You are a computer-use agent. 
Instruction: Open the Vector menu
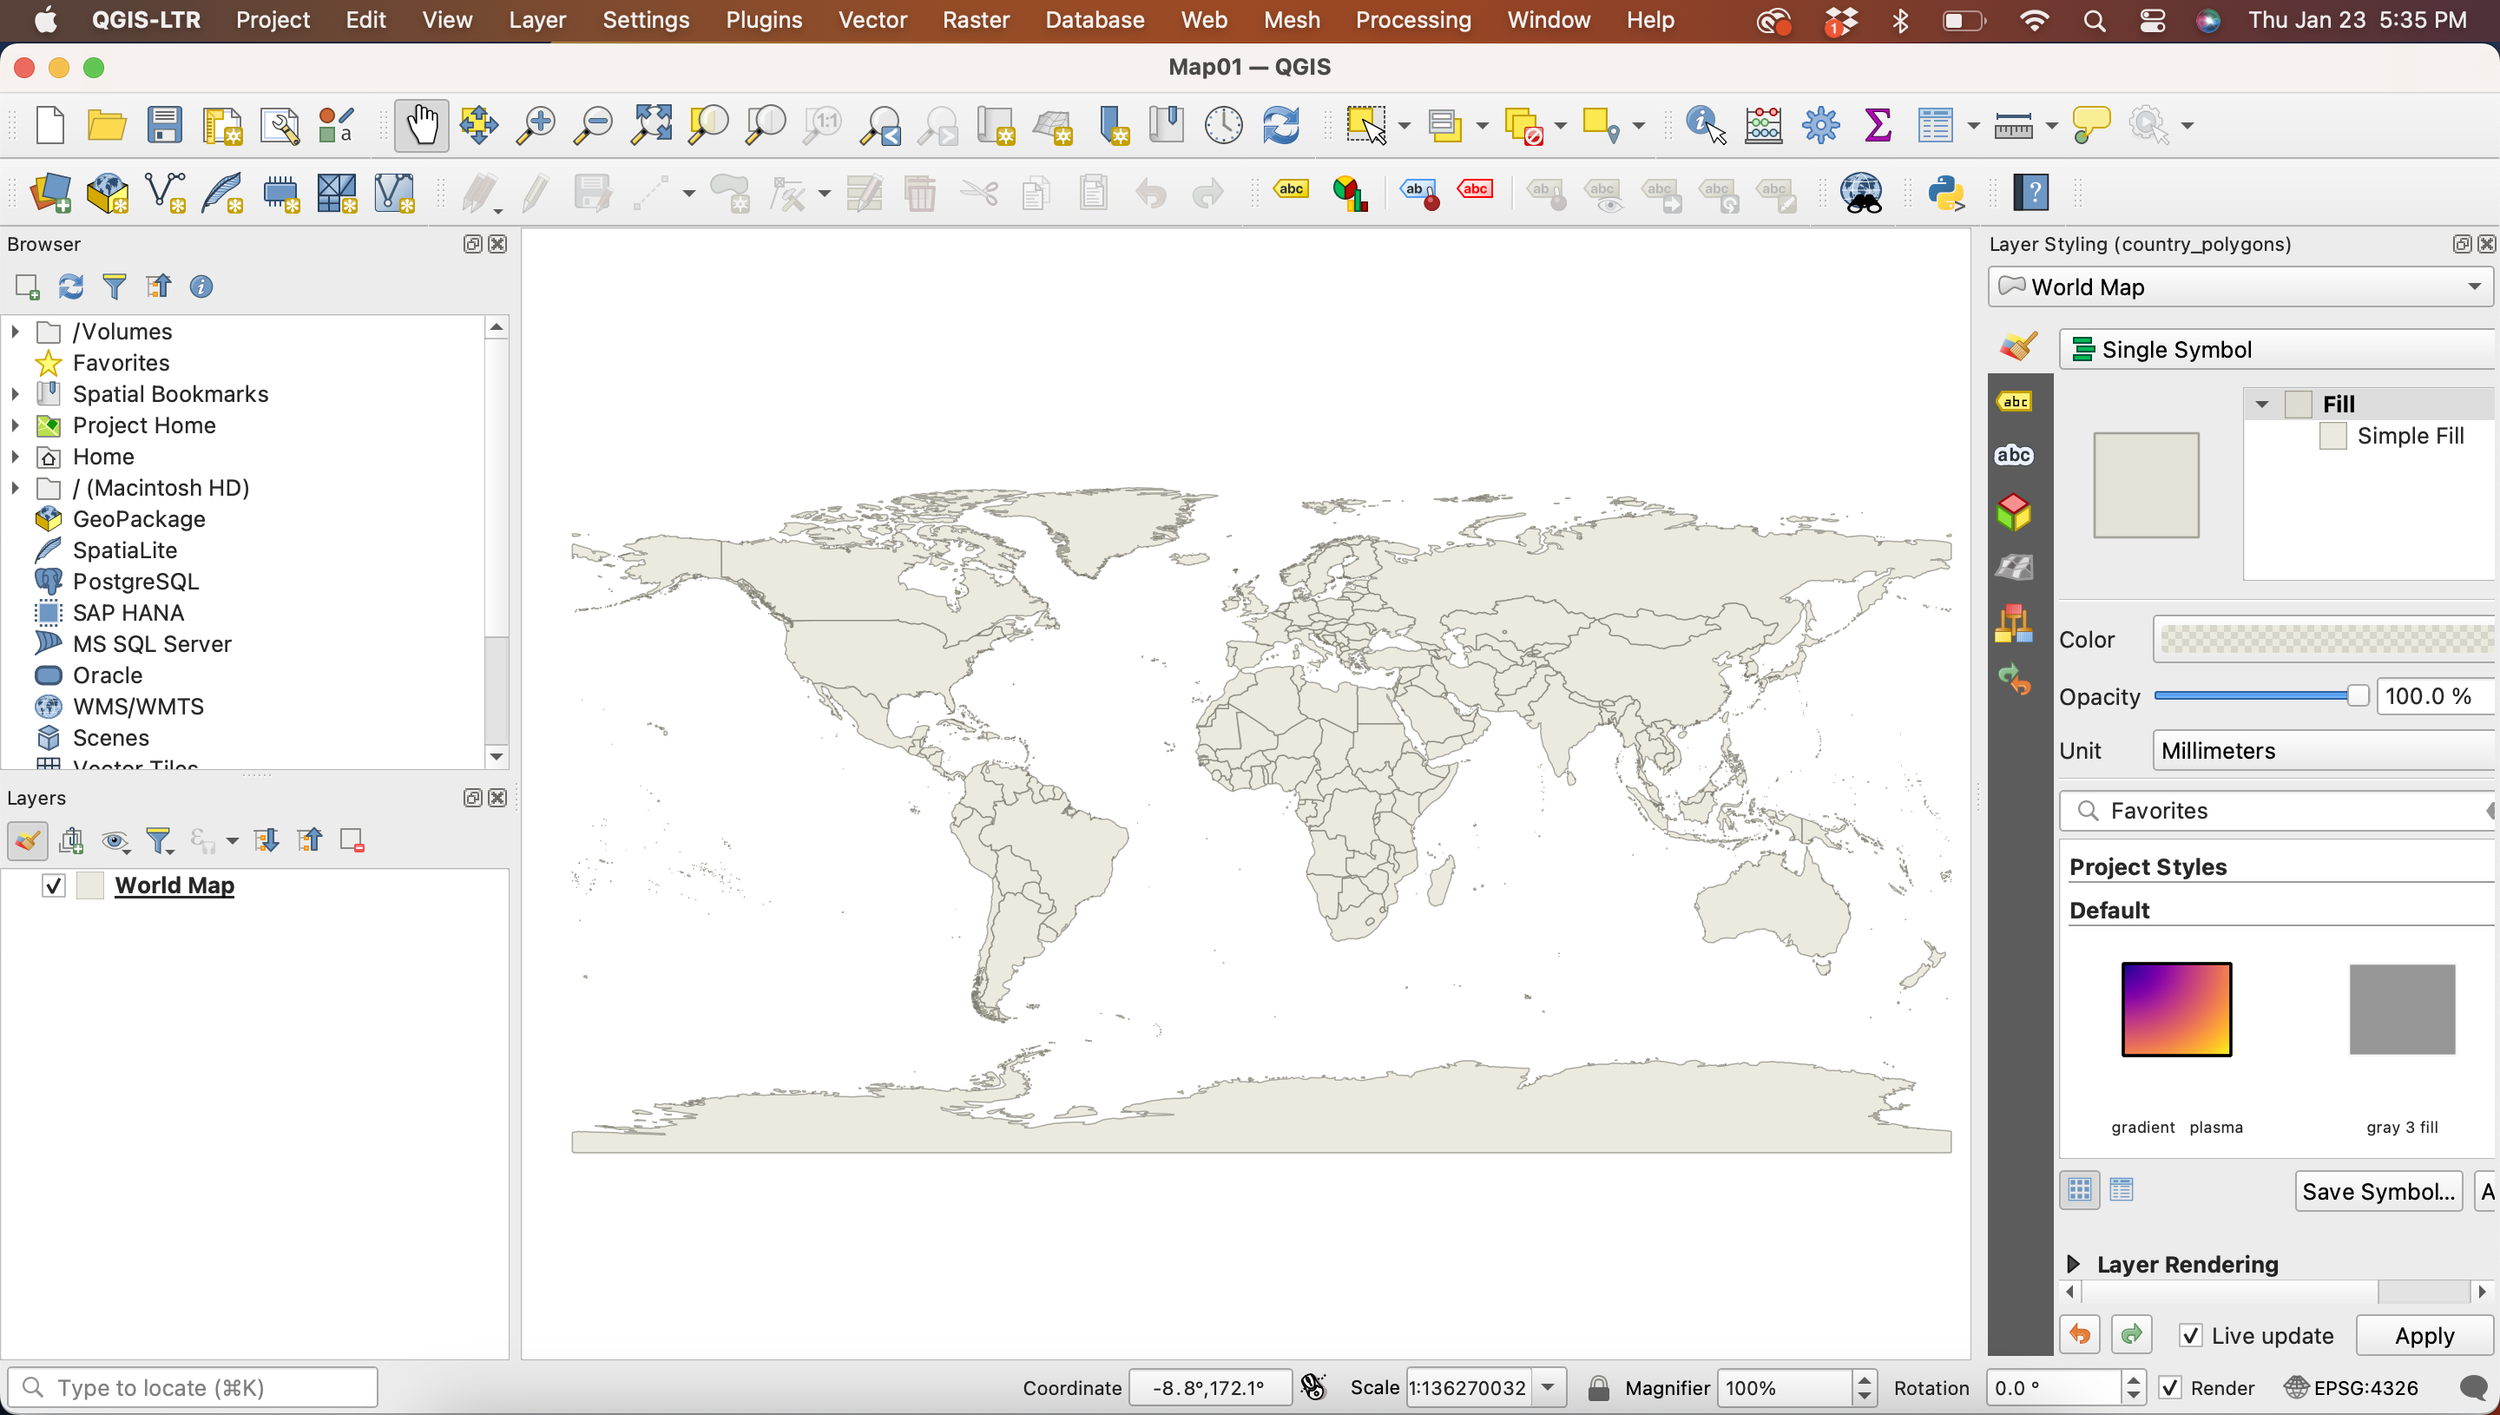coord(872,20)
